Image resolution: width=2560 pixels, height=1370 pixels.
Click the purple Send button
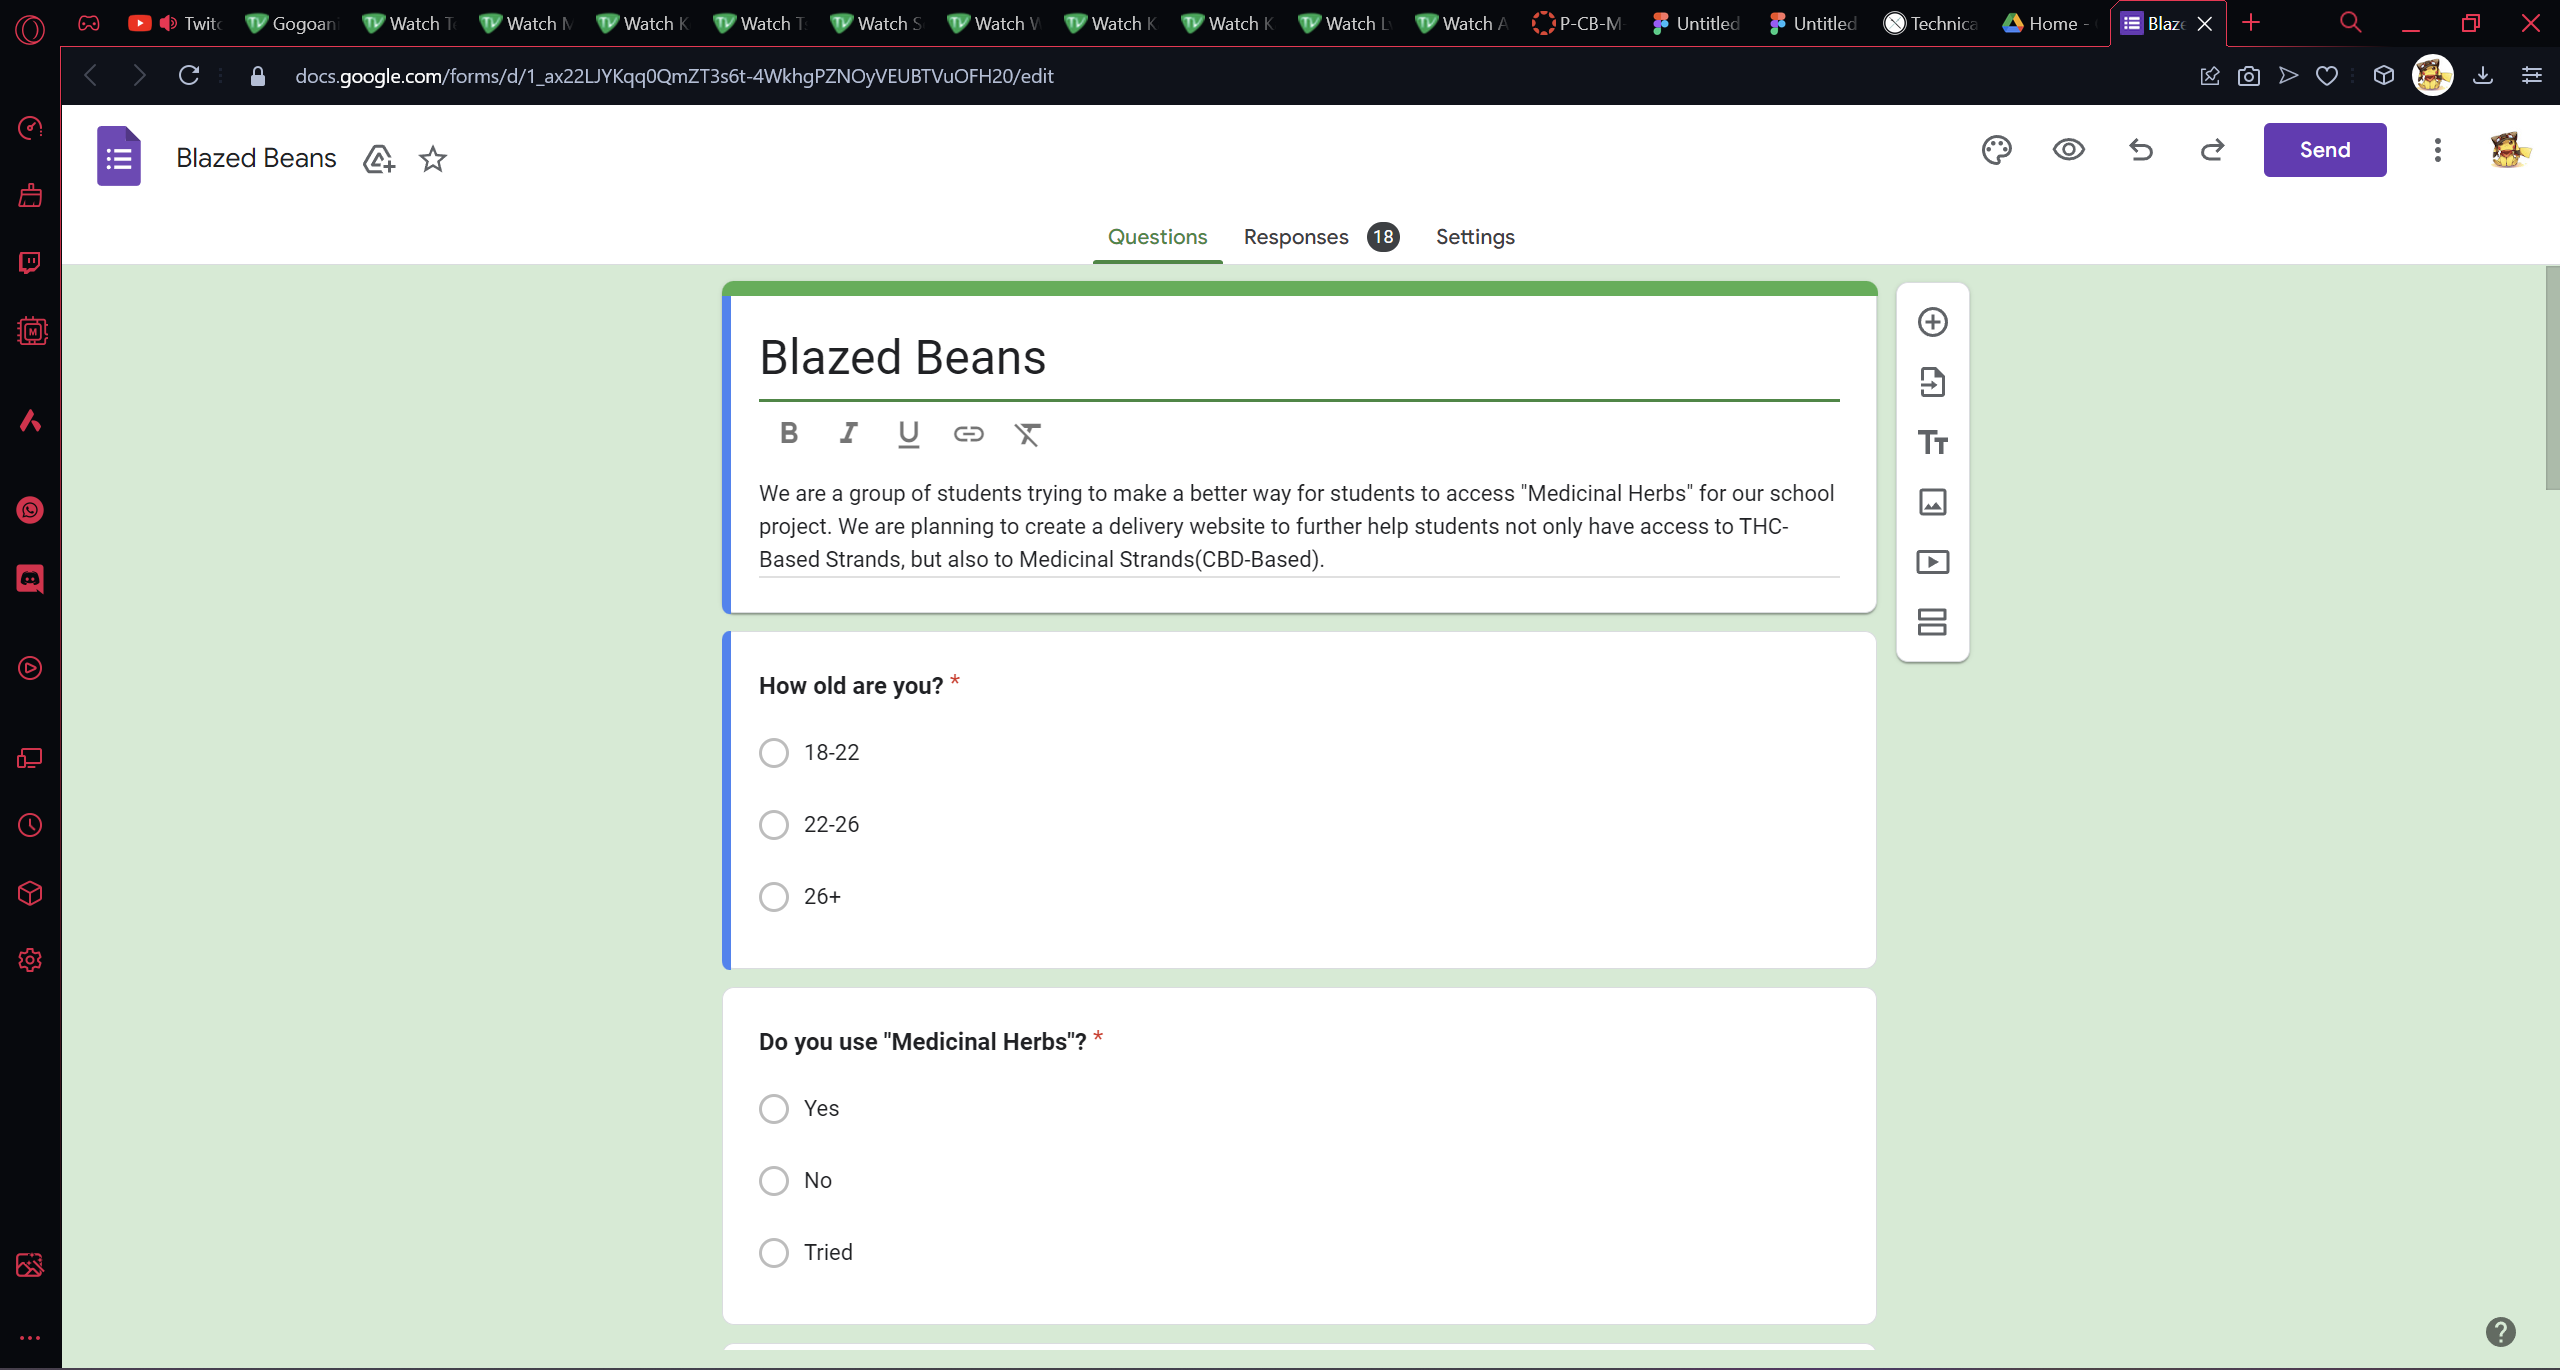pos(2324,150)
